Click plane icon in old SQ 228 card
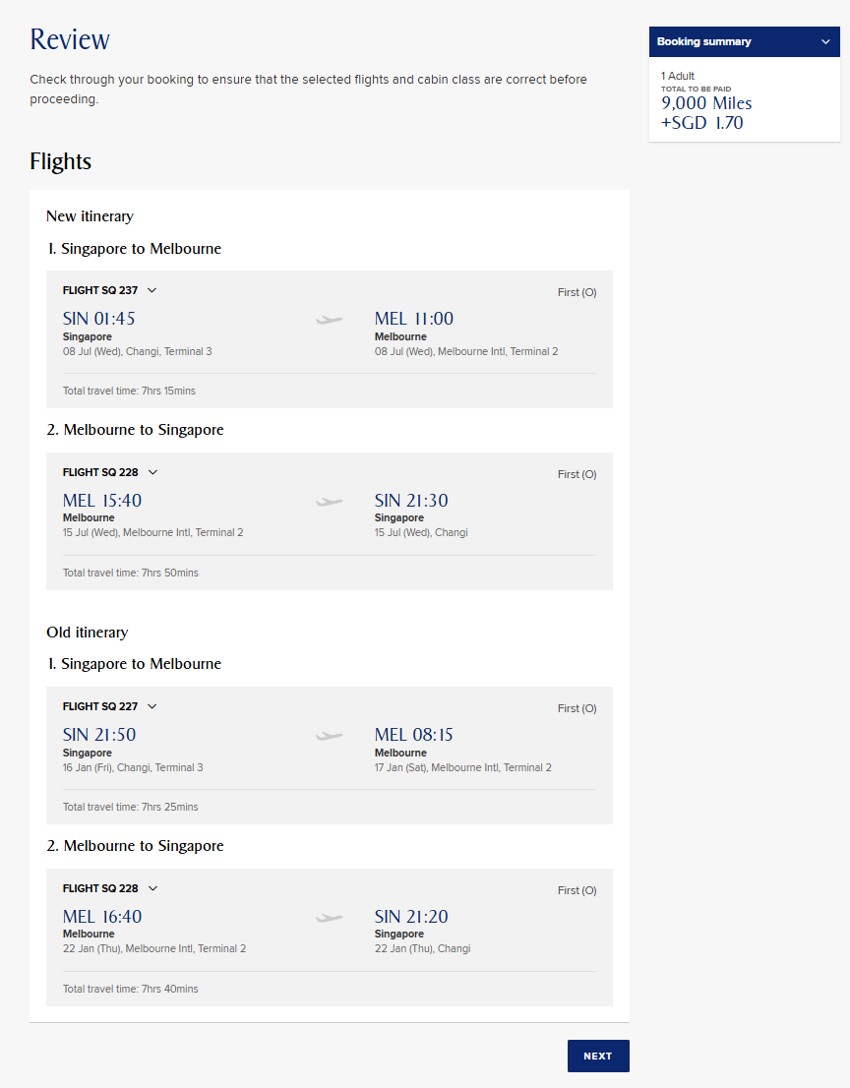The image size is (850, 1088). [x=329, y=918]
